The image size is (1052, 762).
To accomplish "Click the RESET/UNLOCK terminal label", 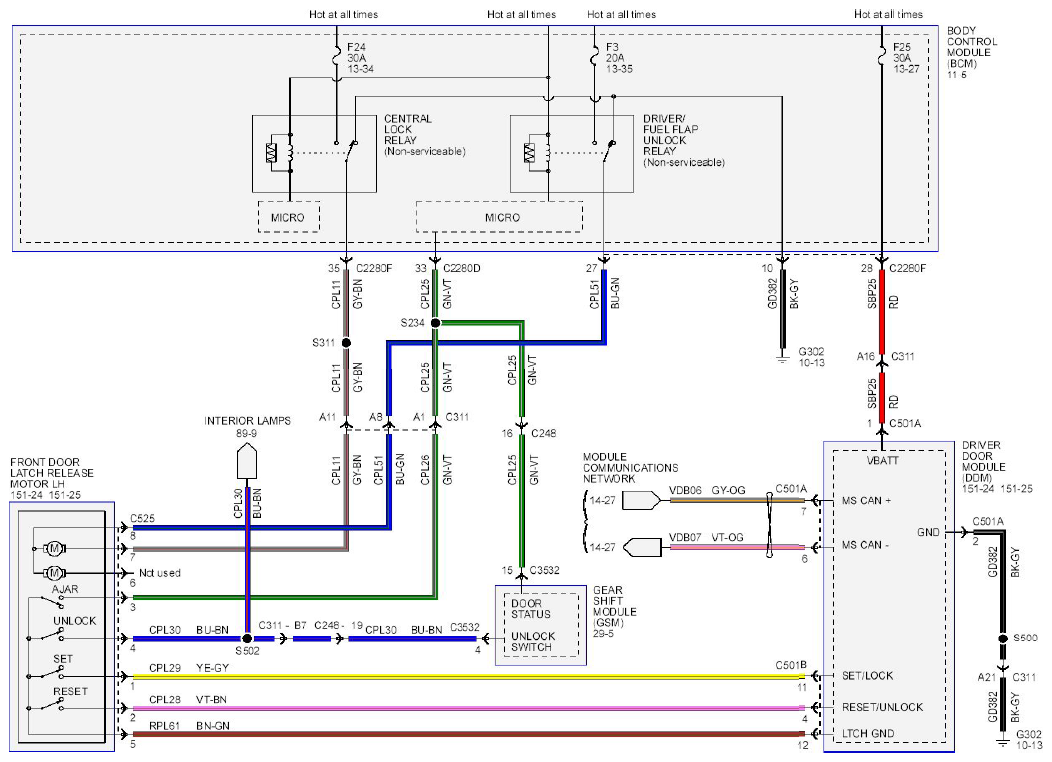I will (x=882, y=707).
